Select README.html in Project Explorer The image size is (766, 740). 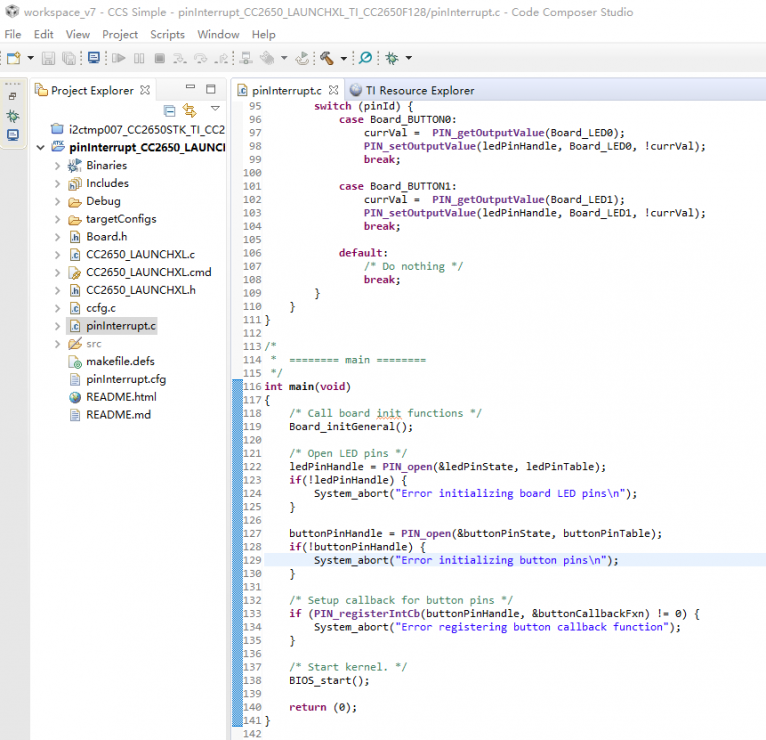coord(120,397)
